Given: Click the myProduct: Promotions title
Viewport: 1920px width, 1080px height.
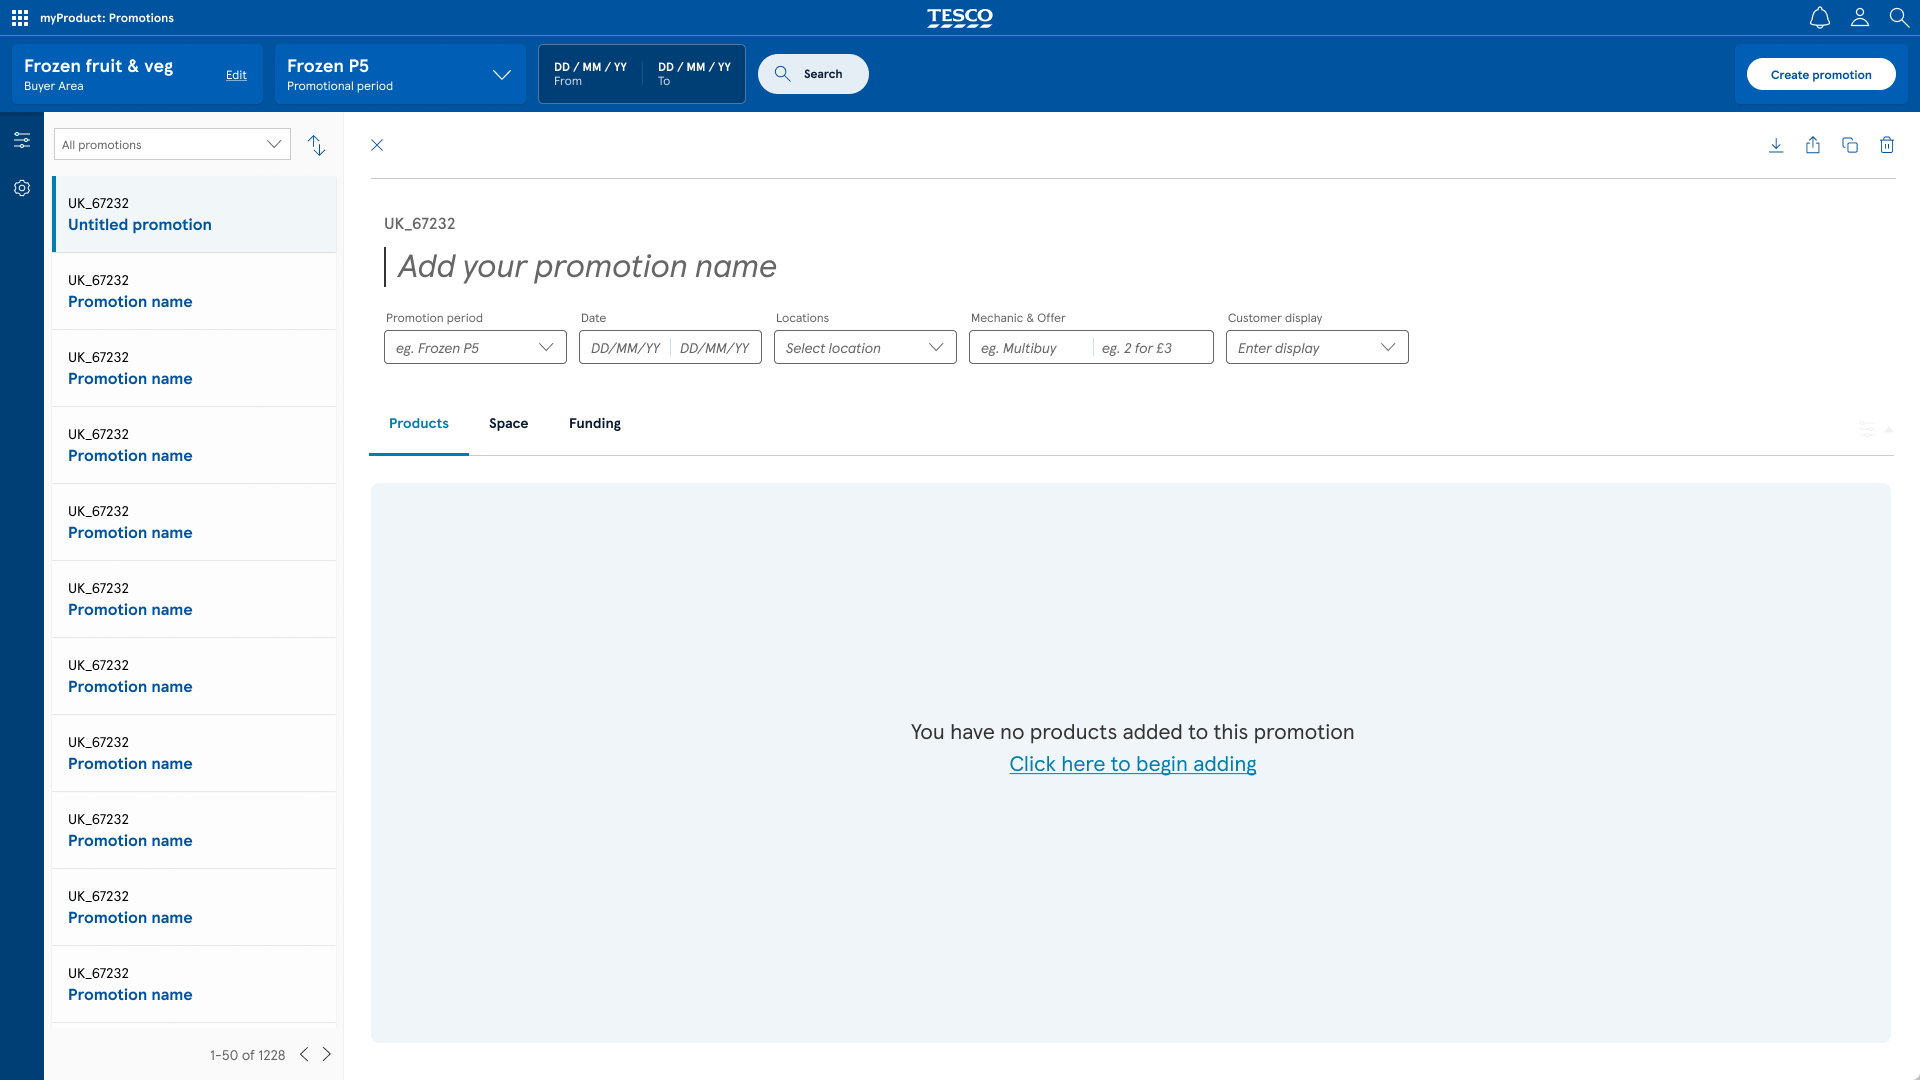Looking at the screenshot, I should pos(107,18).
